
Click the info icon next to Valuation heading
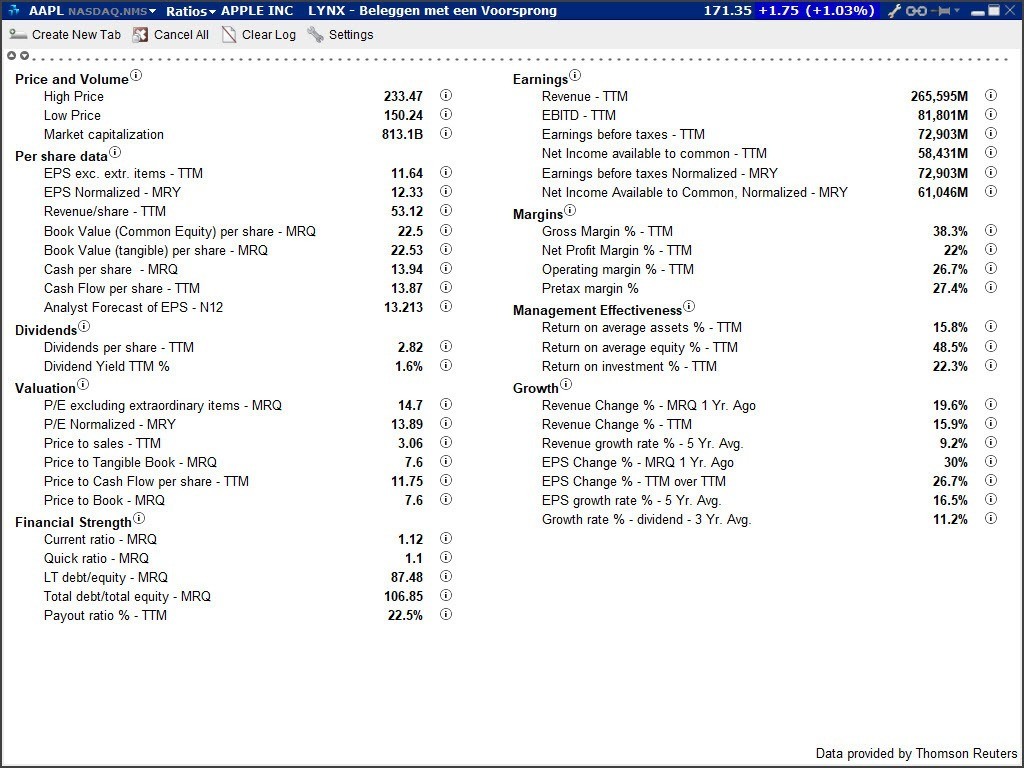coord(83,384)
